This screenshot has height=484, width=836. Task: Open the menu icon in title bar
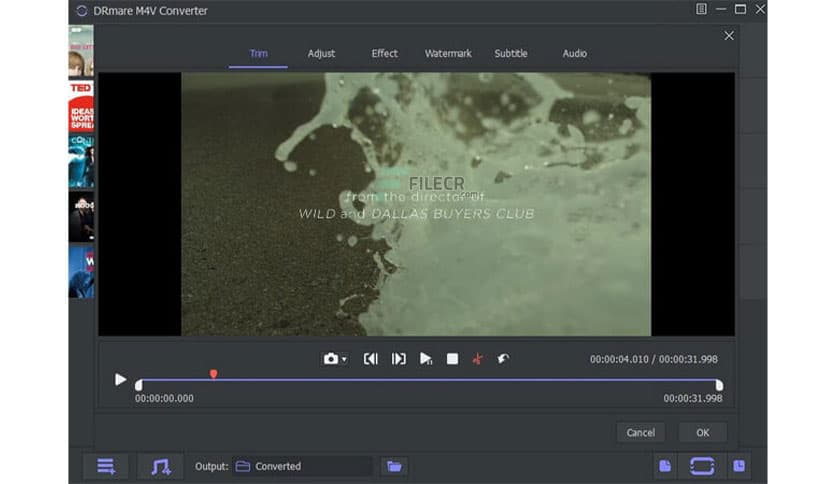click(x=701, y=9)
